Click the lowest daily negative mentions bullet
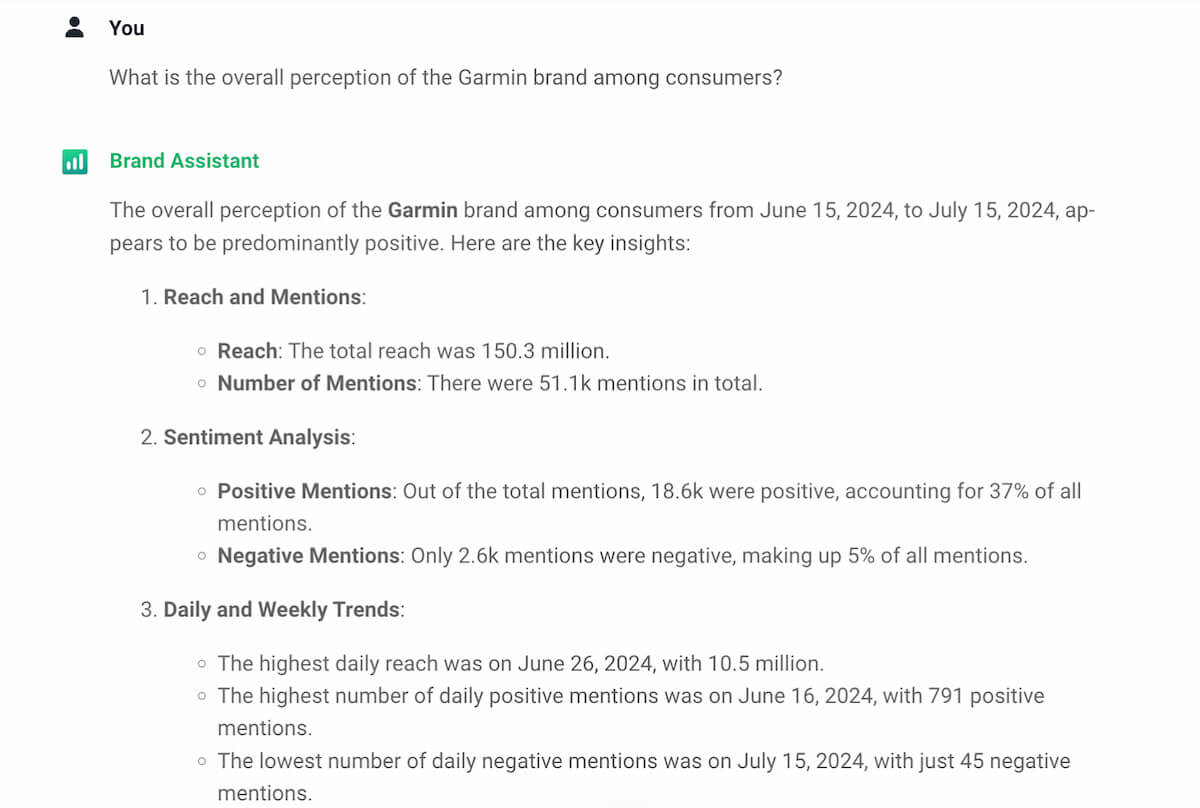Screen dimensions: 1200x808 point(643,761)
